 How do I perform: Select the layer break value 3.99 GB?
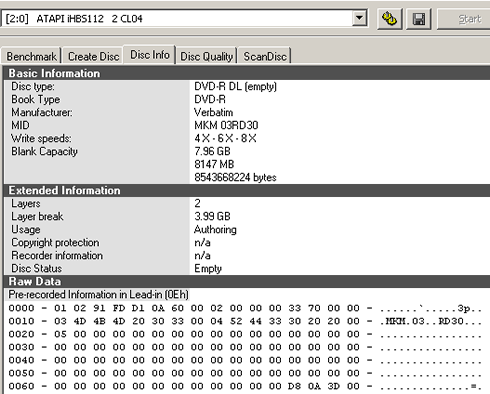coord(212,216)
